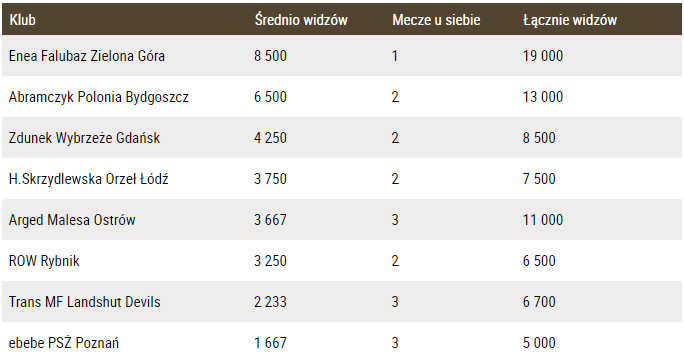Select the Łącznie widzów column header
684x361 pixels.
pyautogui.click(x=570, y=20)
